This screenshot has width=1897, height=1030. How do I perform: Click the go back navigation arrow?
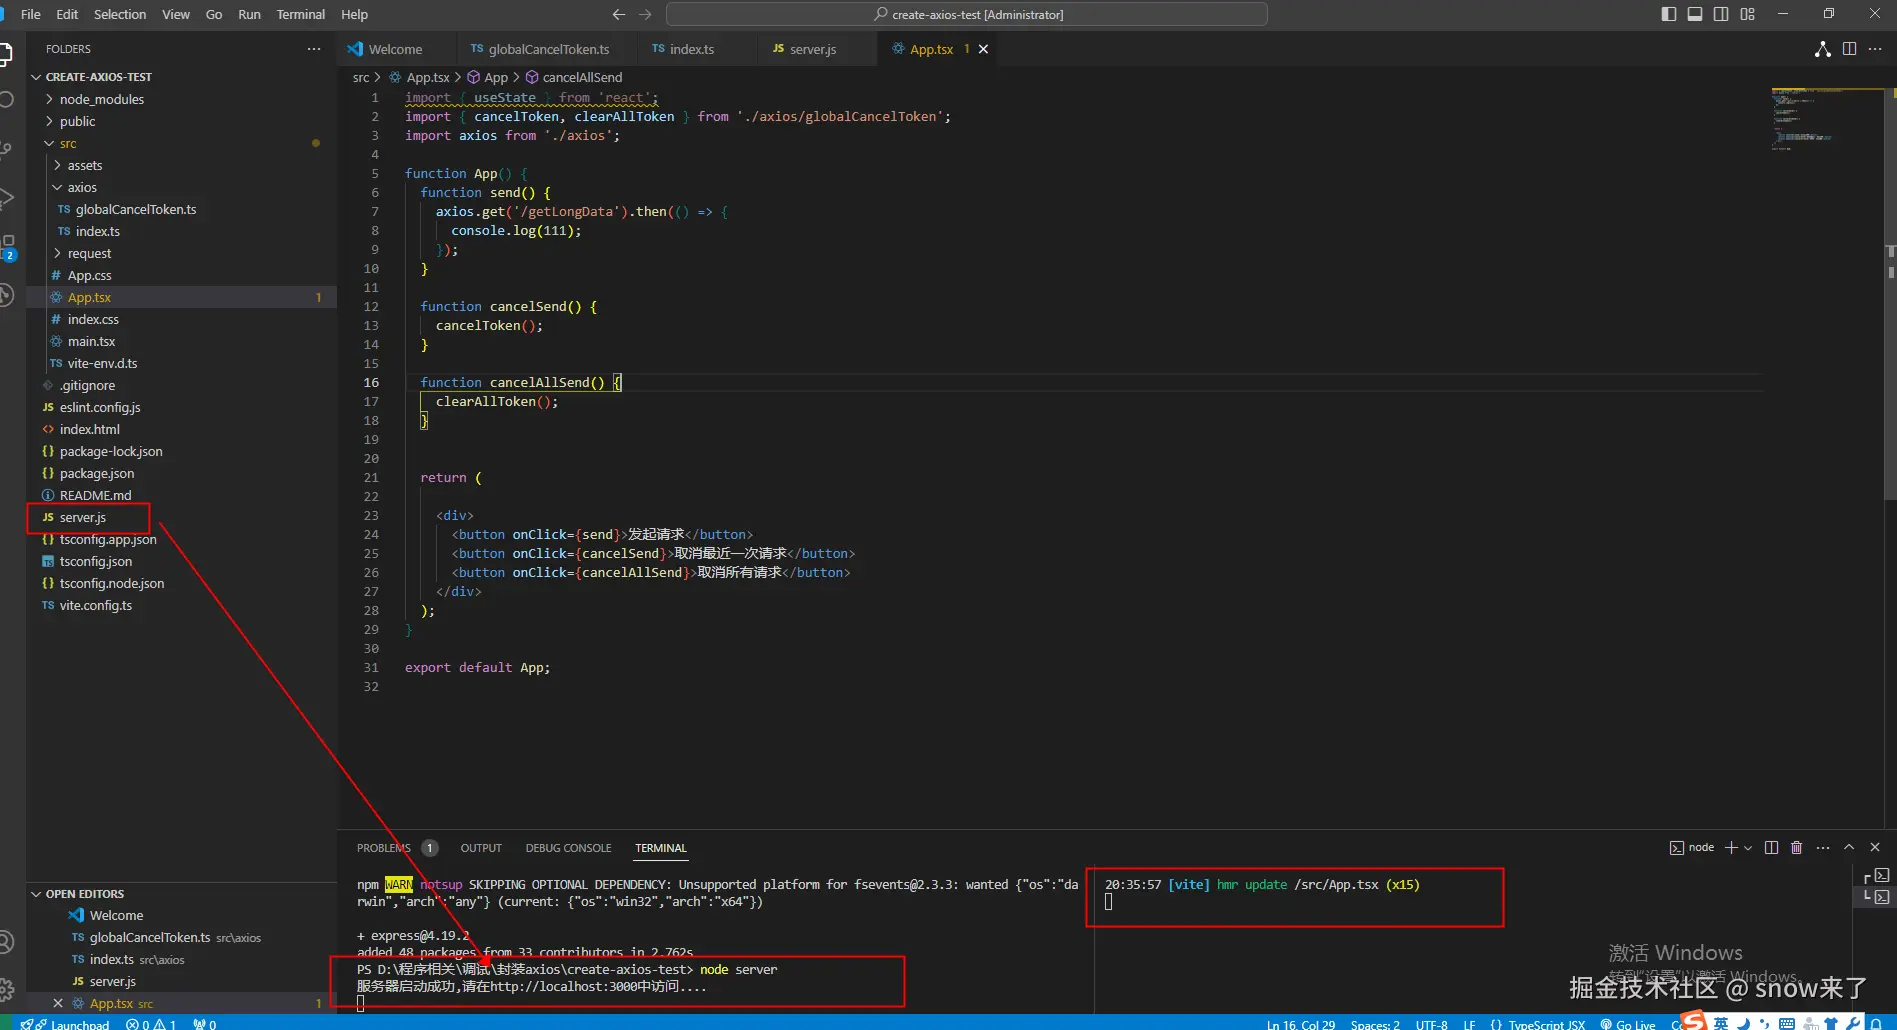tap(618, 14)
